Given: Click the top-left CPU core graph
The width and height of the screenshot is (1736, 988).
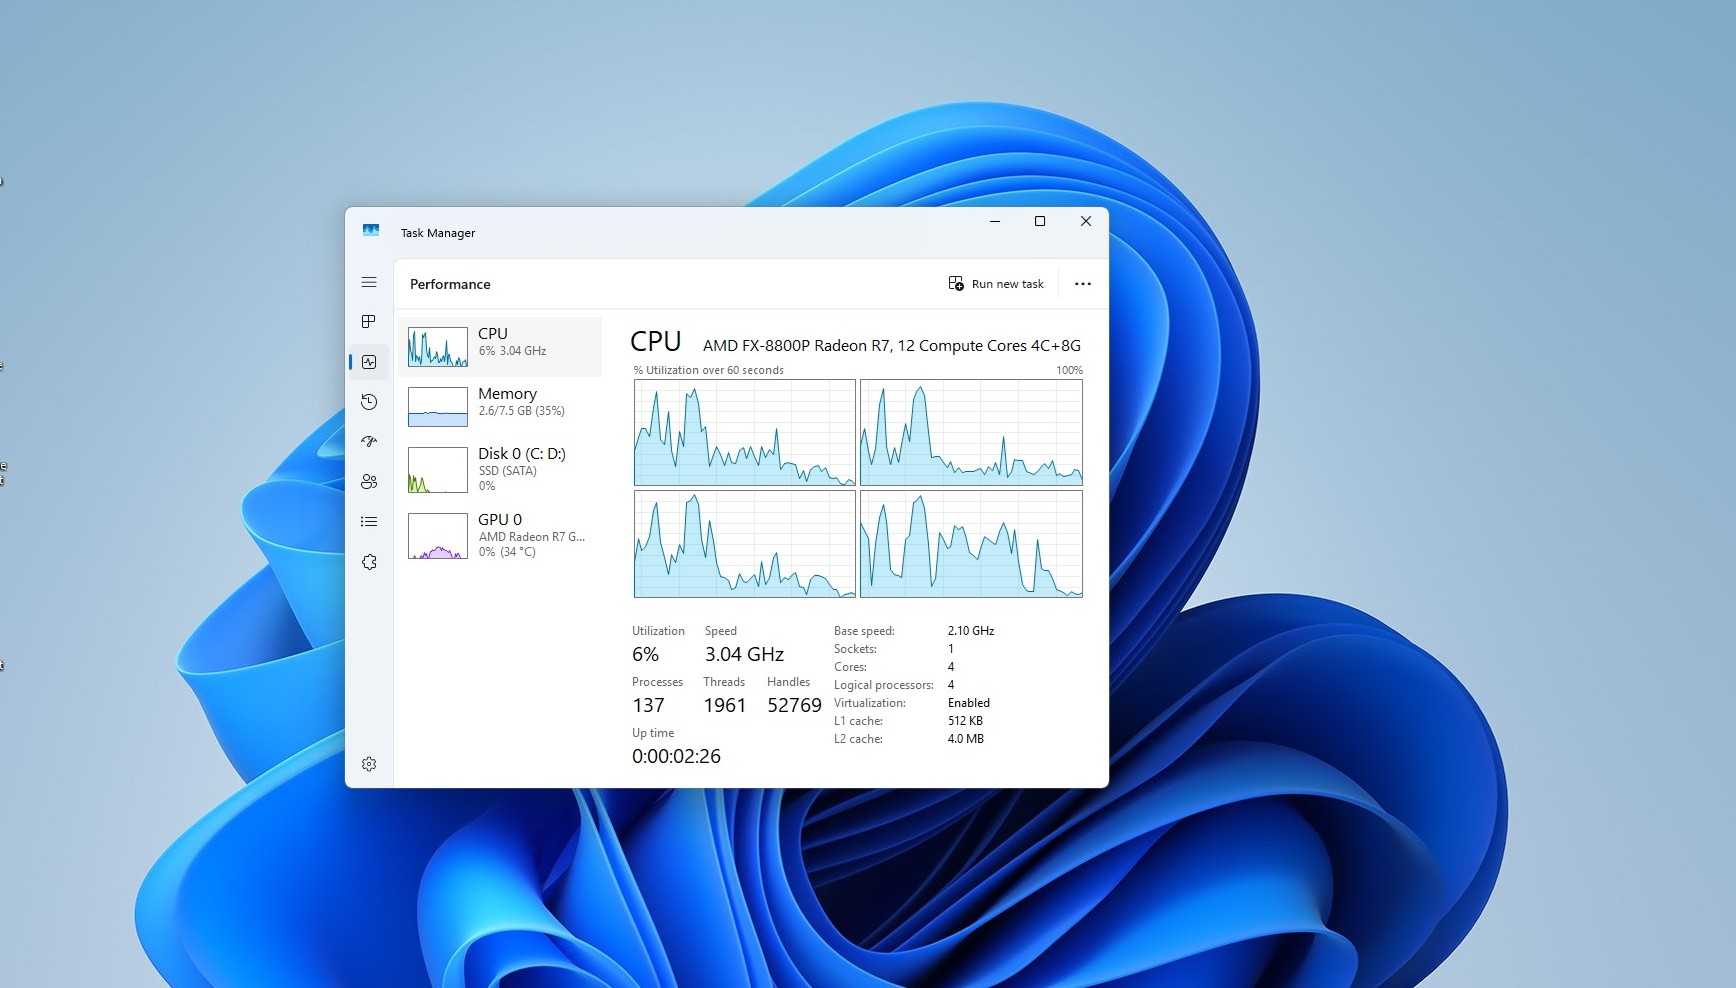Looking at the screenshot, I should pyautogui.click(x=744, y=433).
